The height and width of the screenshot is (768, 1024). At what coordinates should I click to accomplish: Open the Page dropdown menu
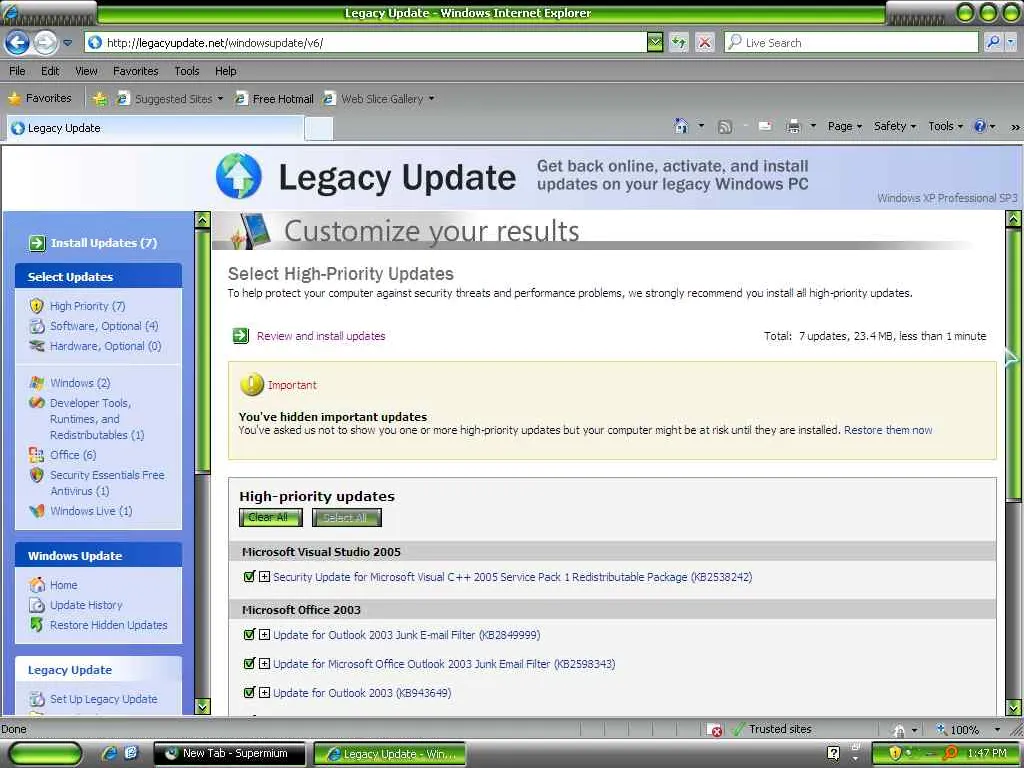845,126
